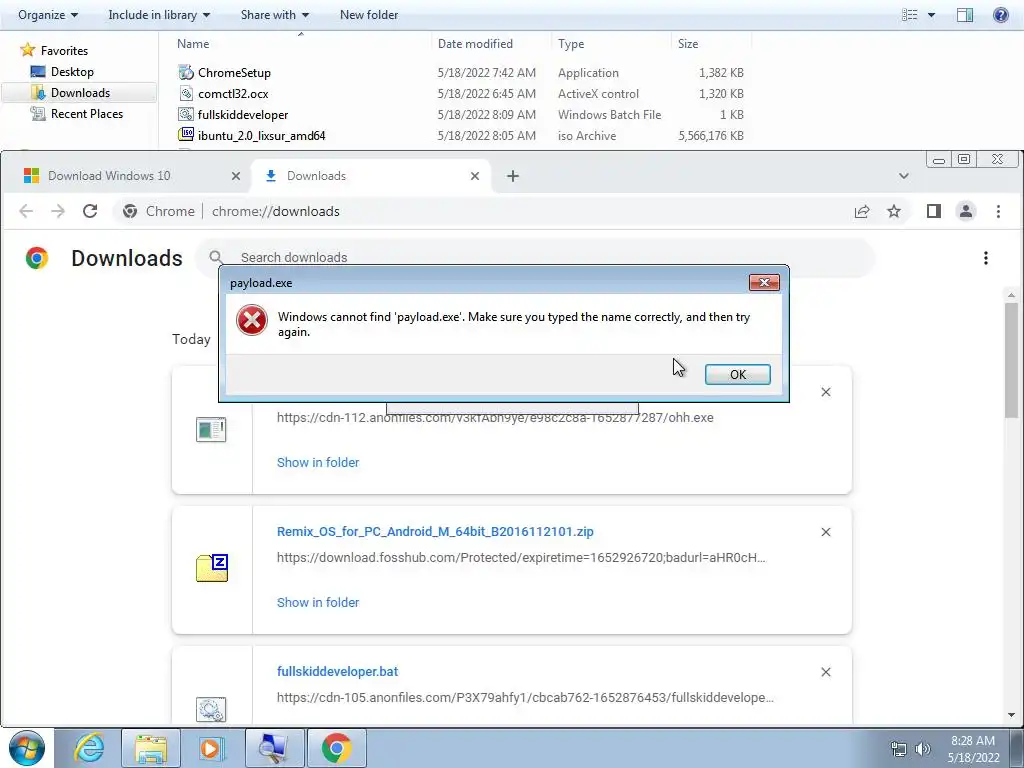This screenshot has height=768, width=1024.
Task: Select Desktop under Favorites
Action: 72,72
